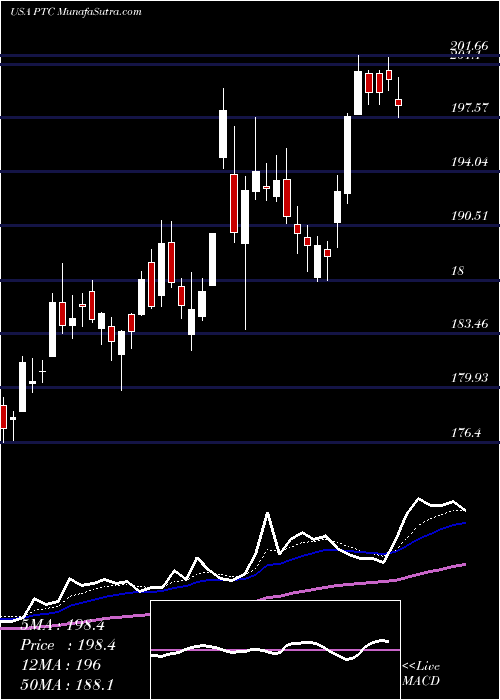
Task: Click the tall white candle rising through 194.04
Action: click(347, 154)
